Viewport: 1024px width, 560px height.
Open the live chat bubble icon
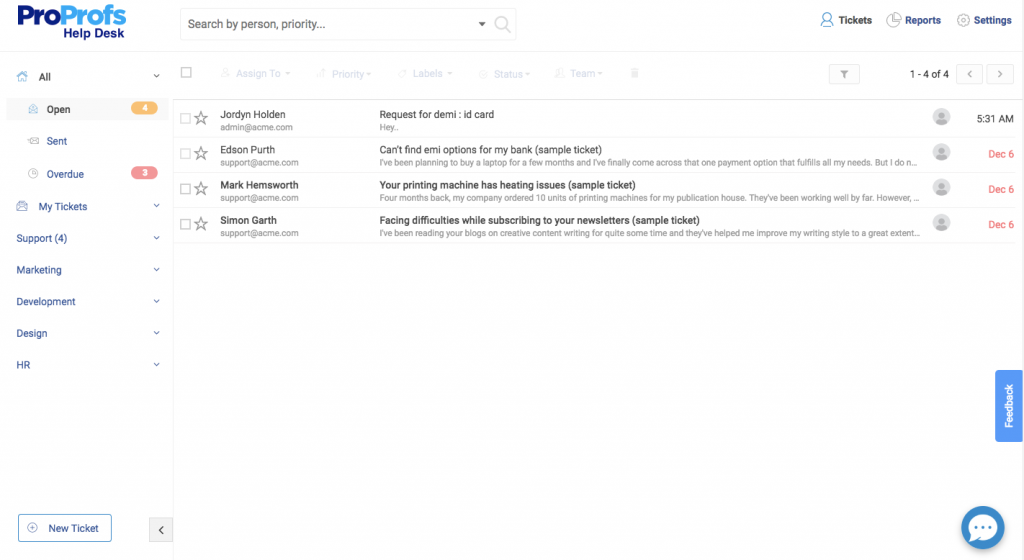coord(982,527)
